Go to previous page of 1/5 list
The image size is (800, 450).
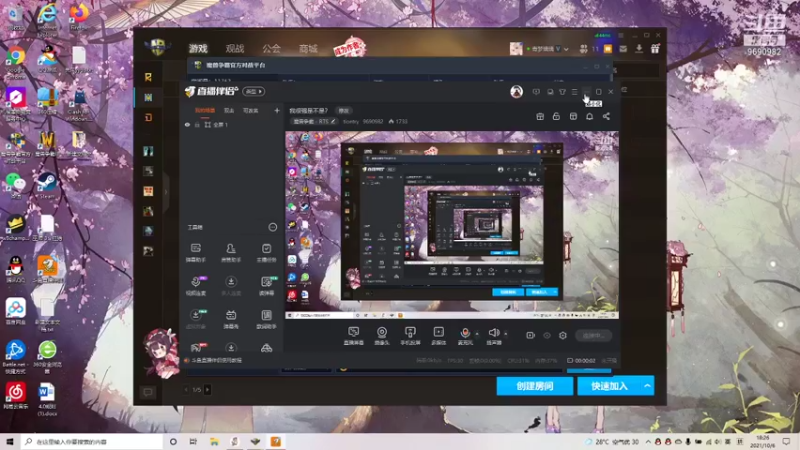186,390
